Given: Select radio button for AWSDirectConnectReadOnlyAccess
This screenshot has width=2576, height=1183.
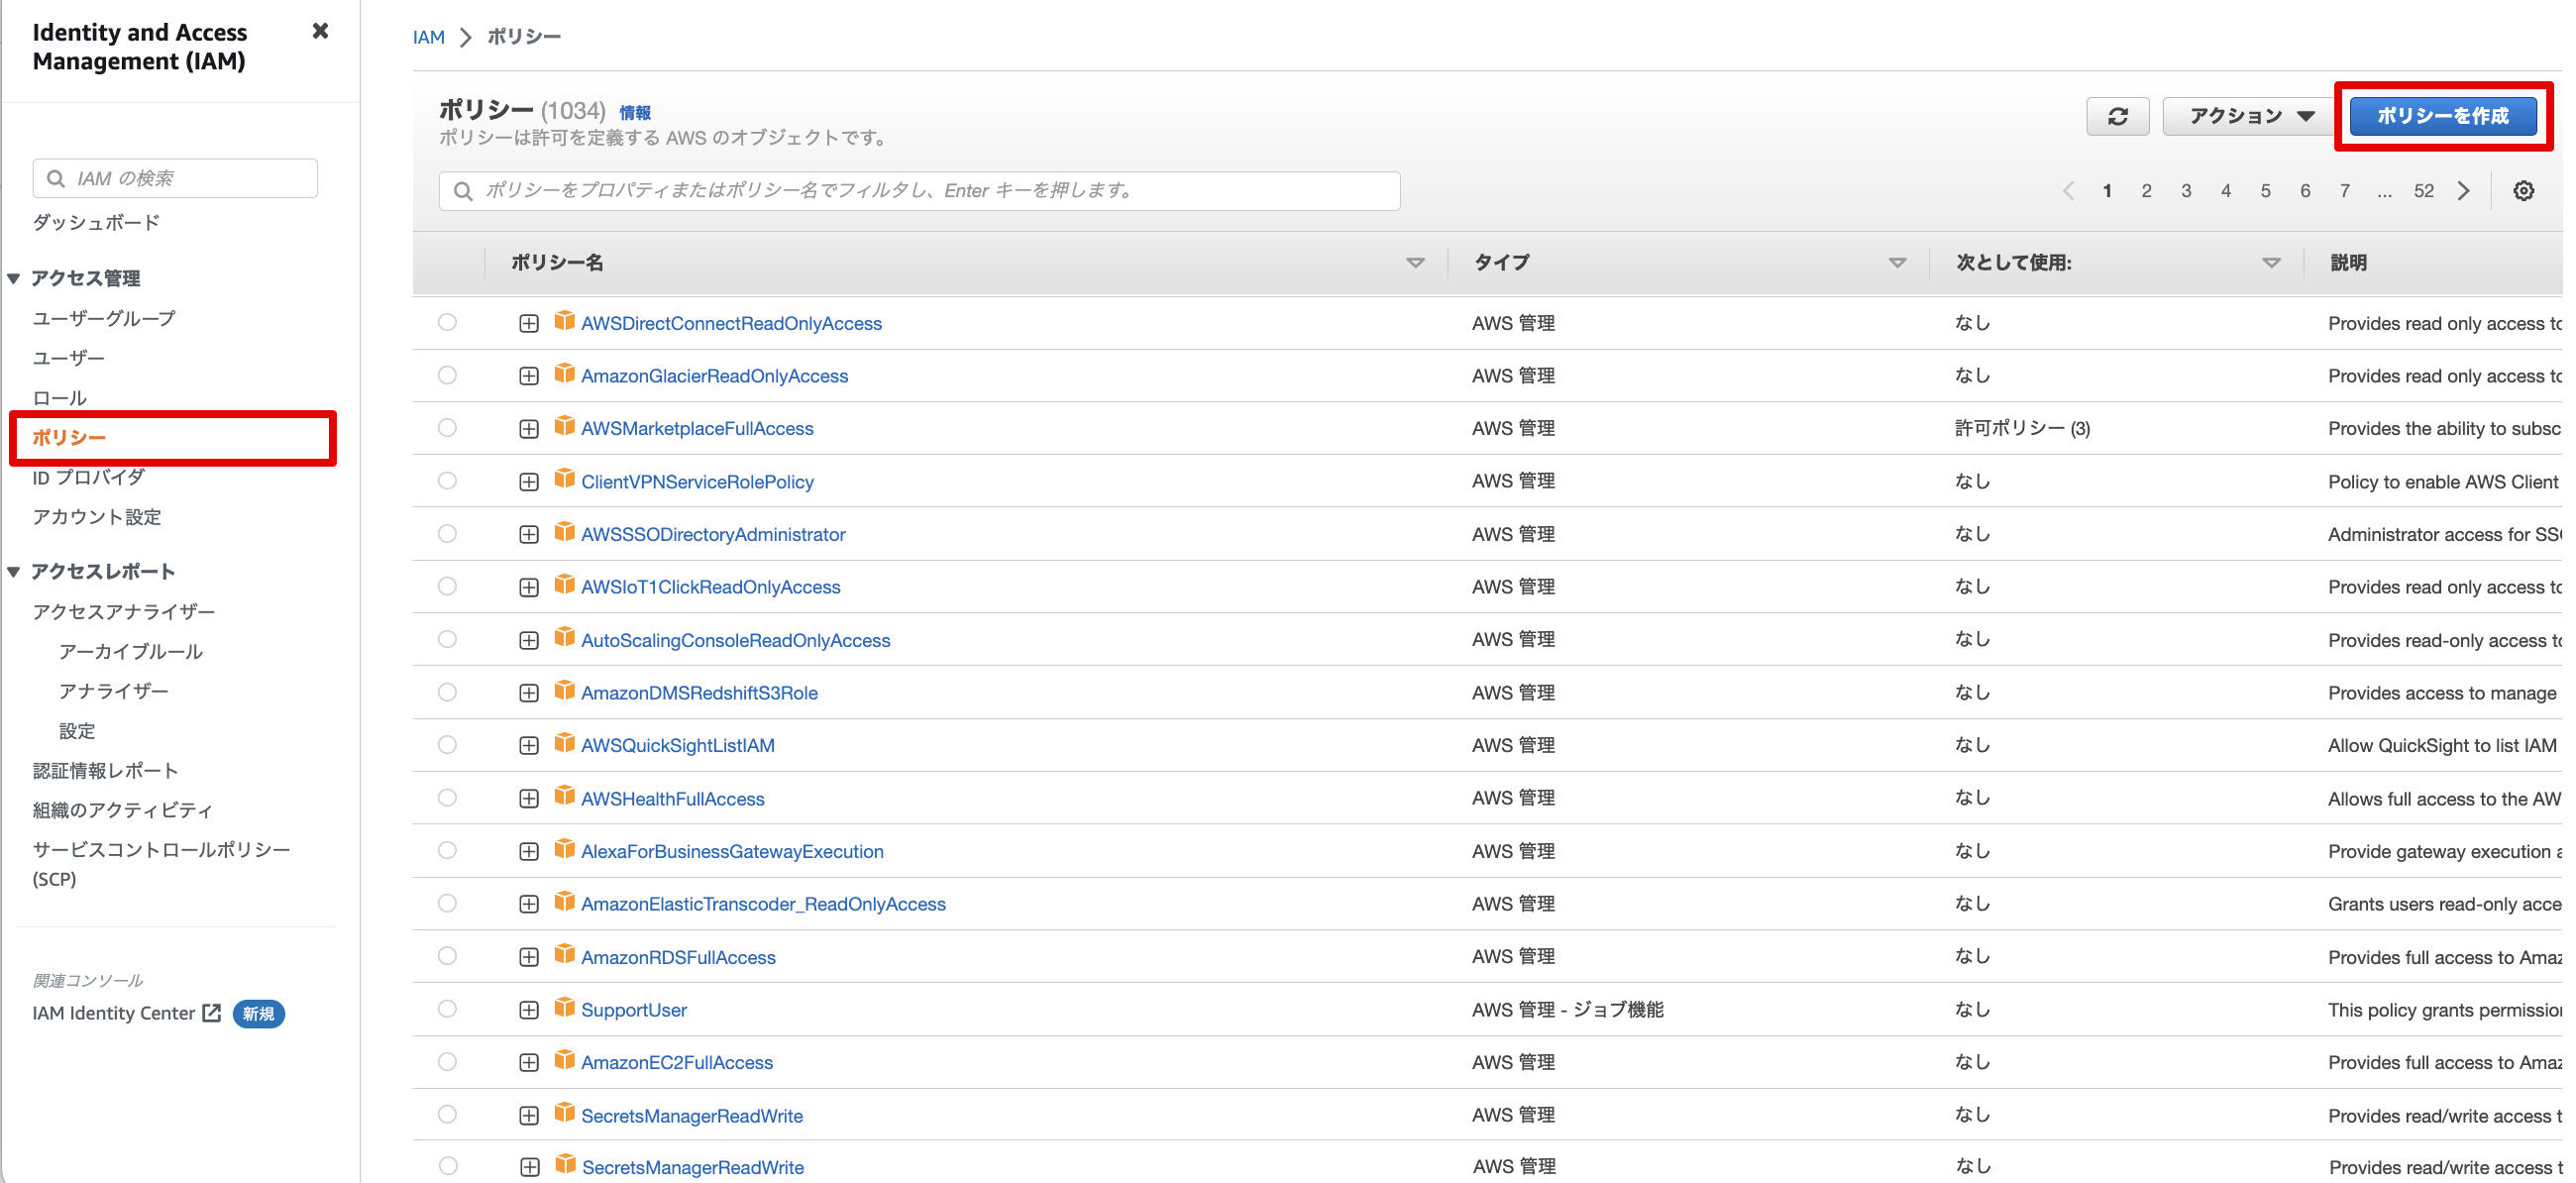Looking at the screenshot, I should point(447,322).
